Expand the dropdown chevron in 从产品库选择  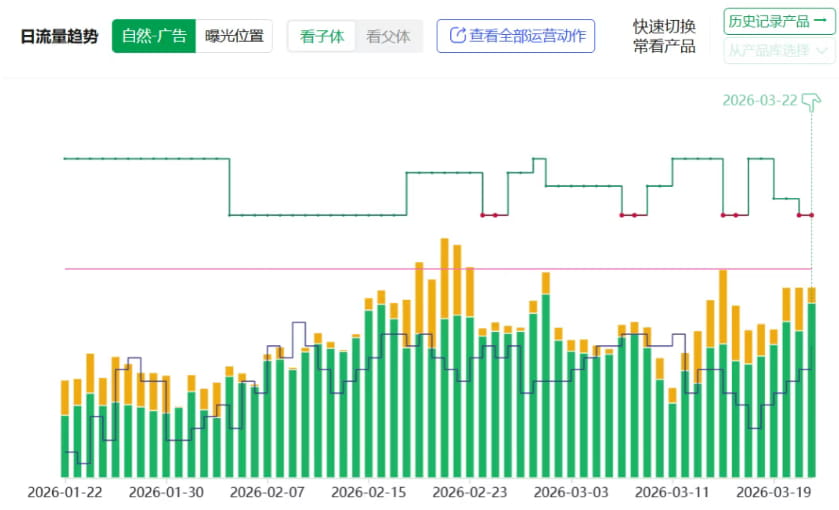[x=822, y=50]
